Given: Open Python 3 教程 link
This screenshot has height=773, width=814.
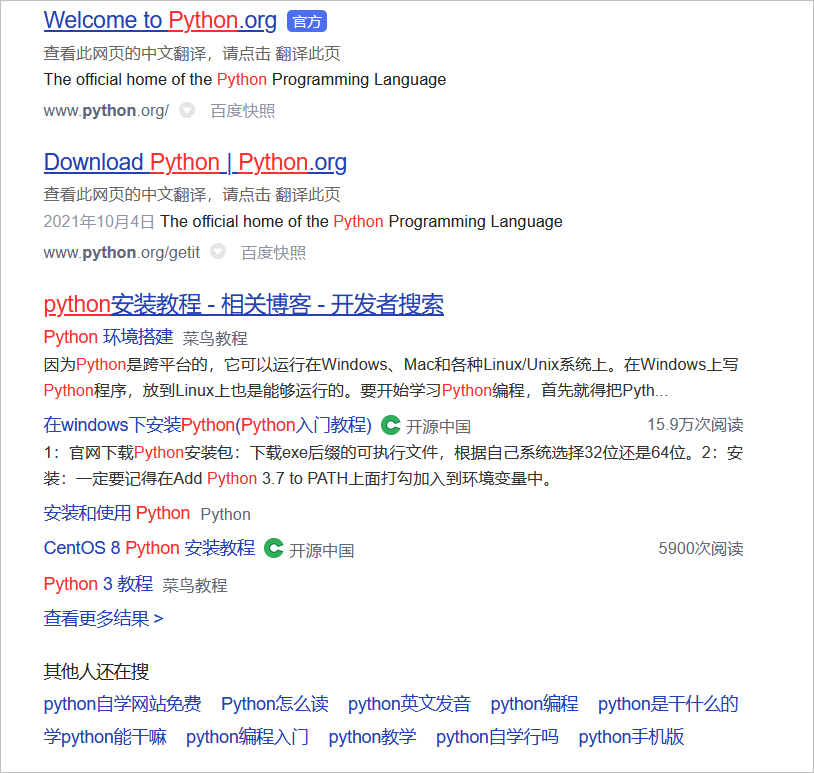Looking at the screenshot, I should (98, 584).
